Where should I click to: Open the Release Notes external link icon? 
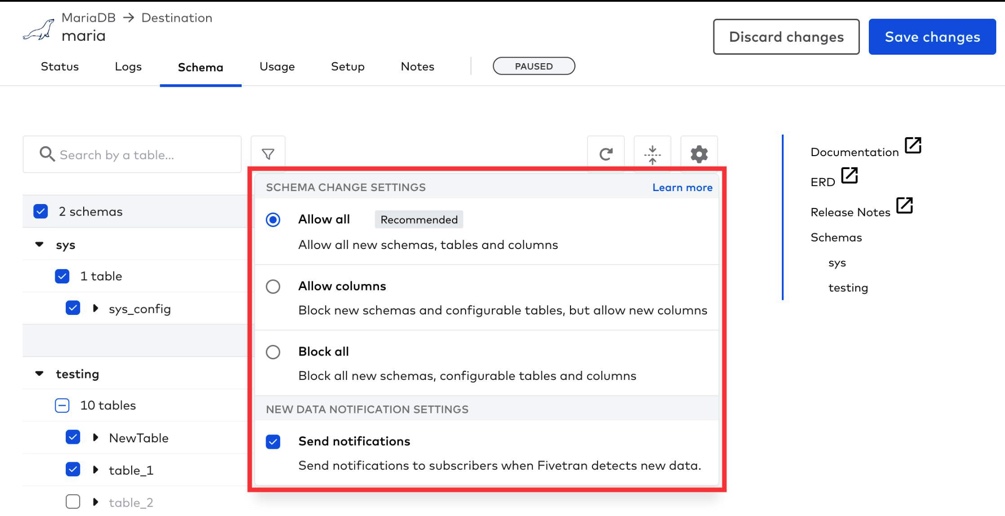pos(904,205)
